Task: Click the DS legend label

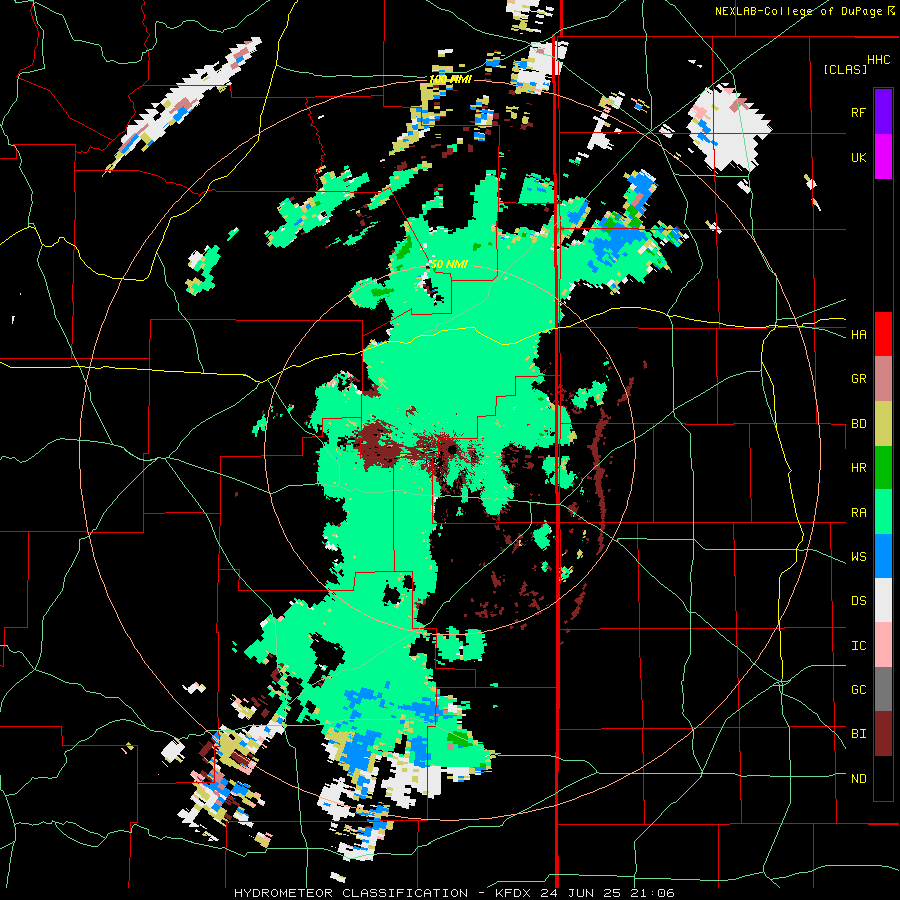Action: [x=858, y=601]
